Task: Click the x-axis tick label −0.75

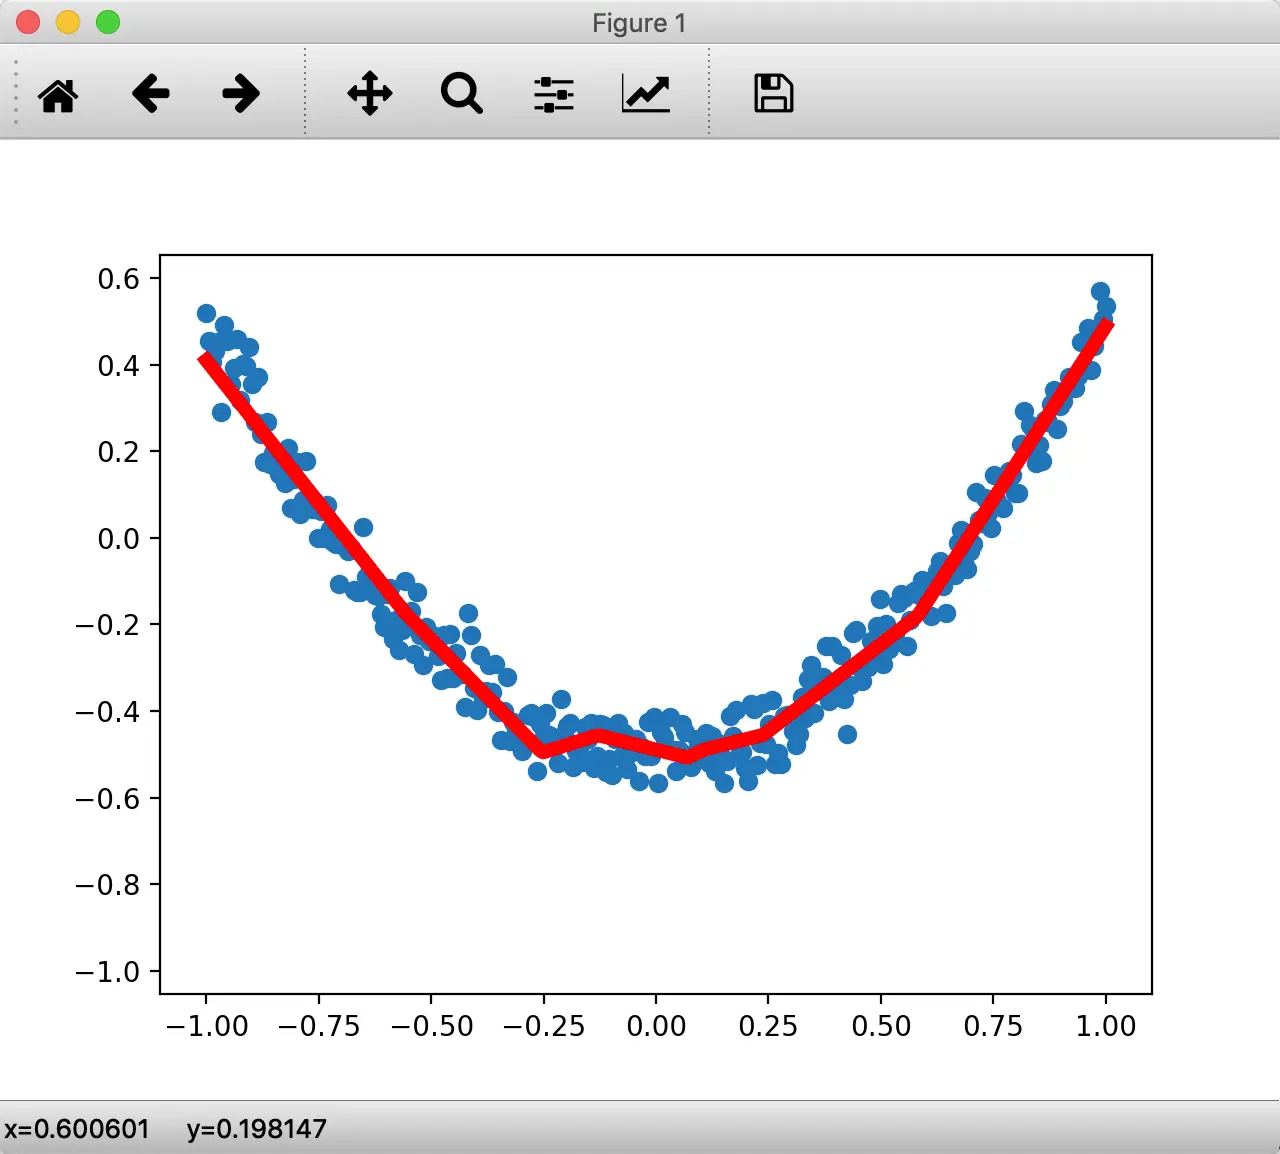Action: click(x=319, y=1026)
